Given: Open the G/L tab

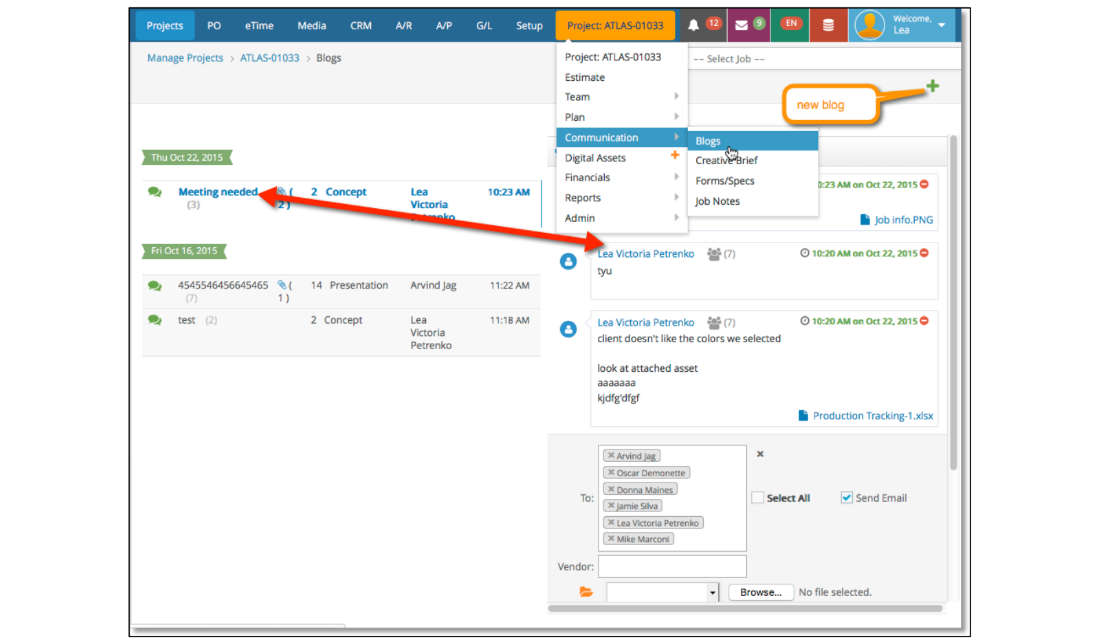Looking at the screenshot, I should [484, 25].
